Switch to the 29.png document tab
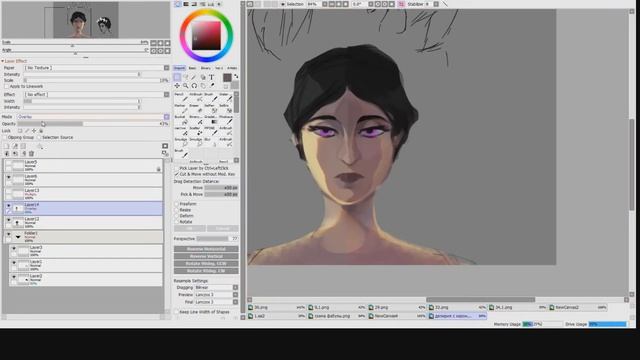This screenshot has width=640, height=360. tap(397, 307)
